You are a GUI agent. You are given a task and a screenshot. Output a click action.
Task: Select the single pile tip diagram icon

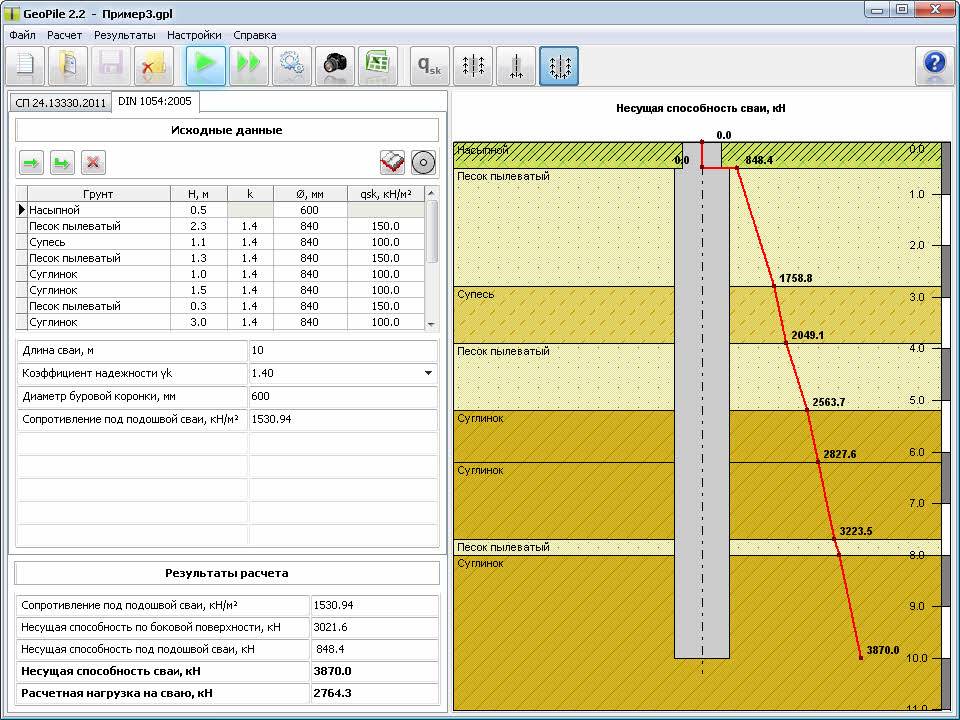pos(516,65)
